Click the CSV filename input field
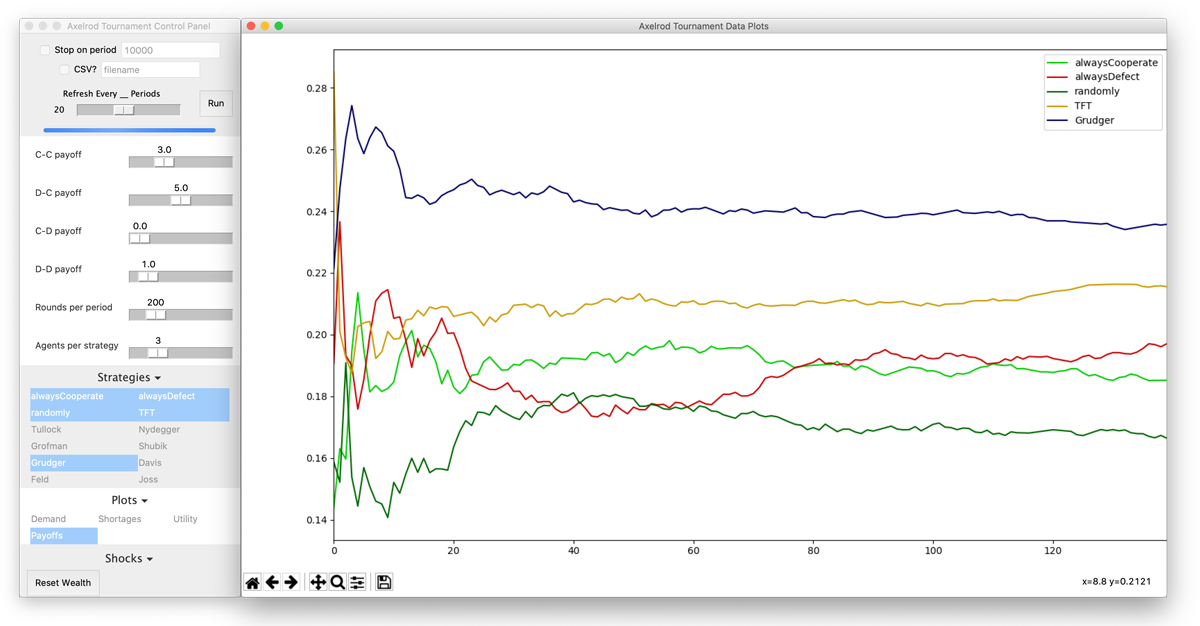This screenshot has width=1200, height=626. (150, 70)
